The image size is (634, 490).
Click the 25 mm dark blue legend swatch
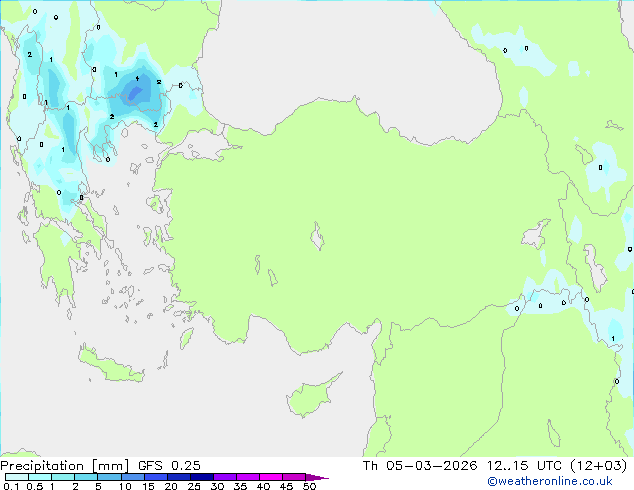tap(201, 477)
